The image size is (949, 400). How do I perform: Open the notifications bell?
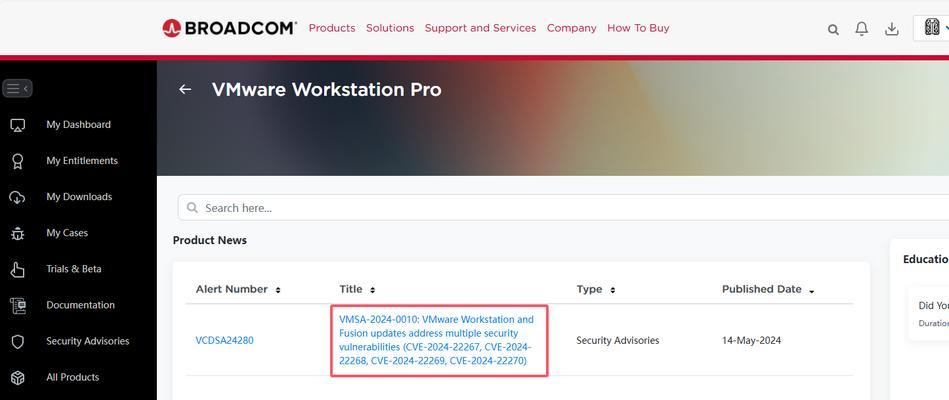pos(861,28)
